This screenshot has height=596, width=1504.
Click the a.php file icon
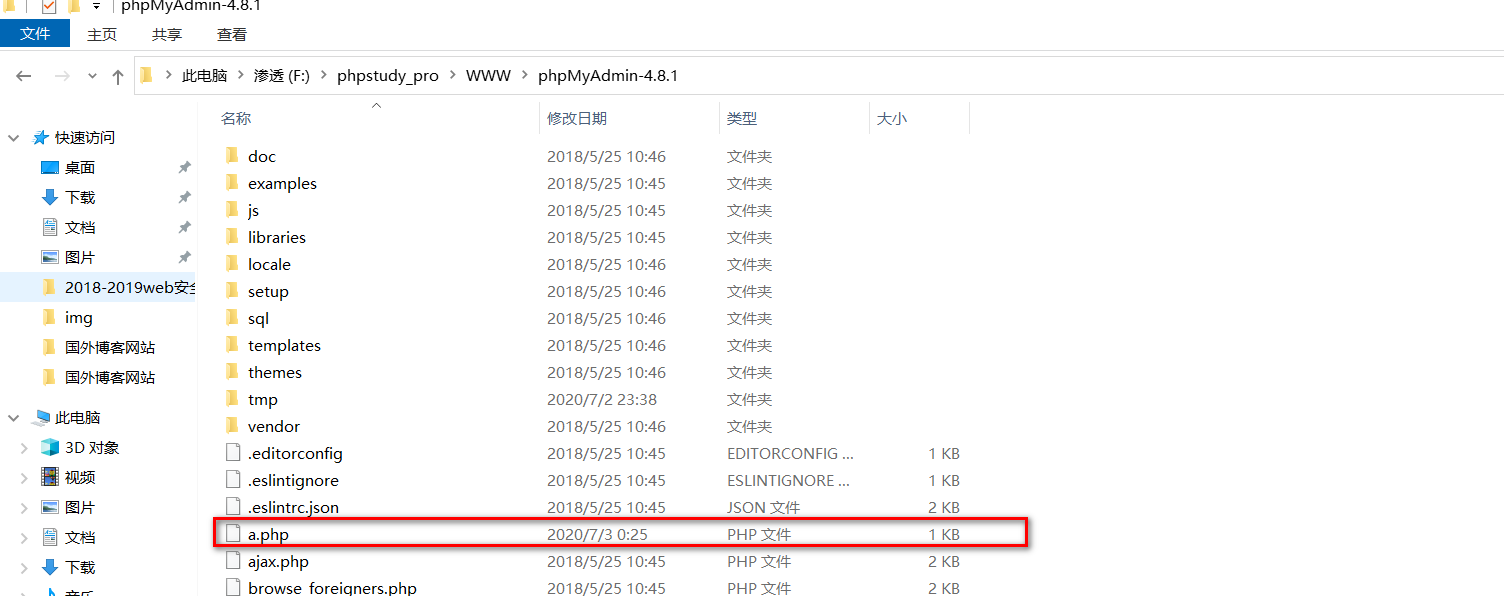pyautogui.click(x=233, y=534)
